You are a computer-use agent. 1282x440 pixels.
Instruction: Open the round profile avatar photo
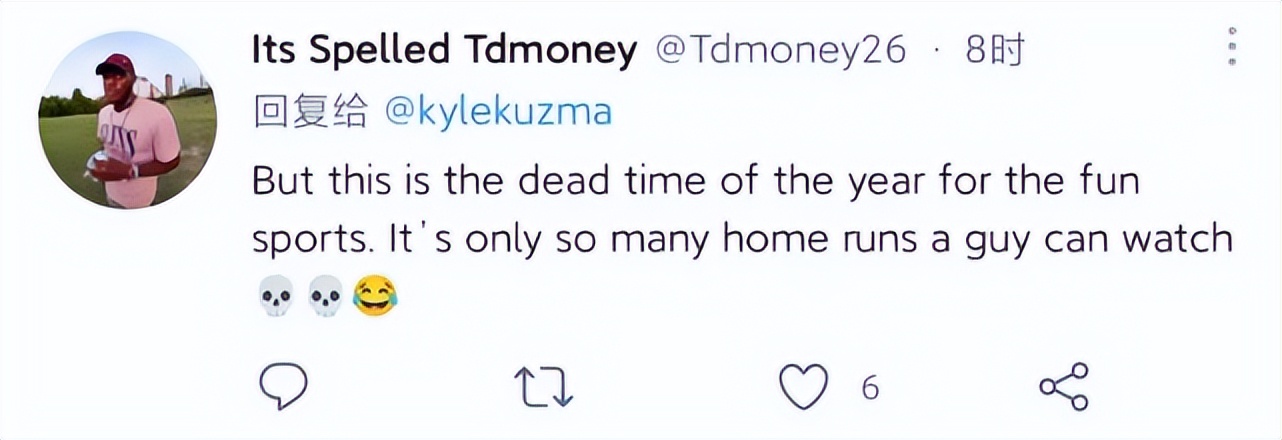(127, 118)
